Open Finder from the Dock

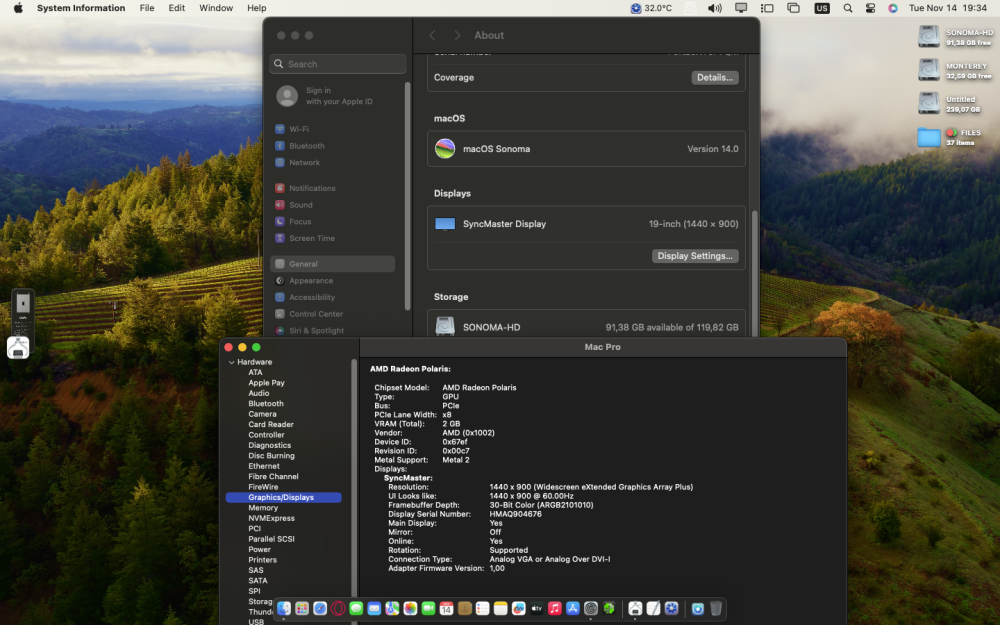pyautogui.click(x=284, y=608)
